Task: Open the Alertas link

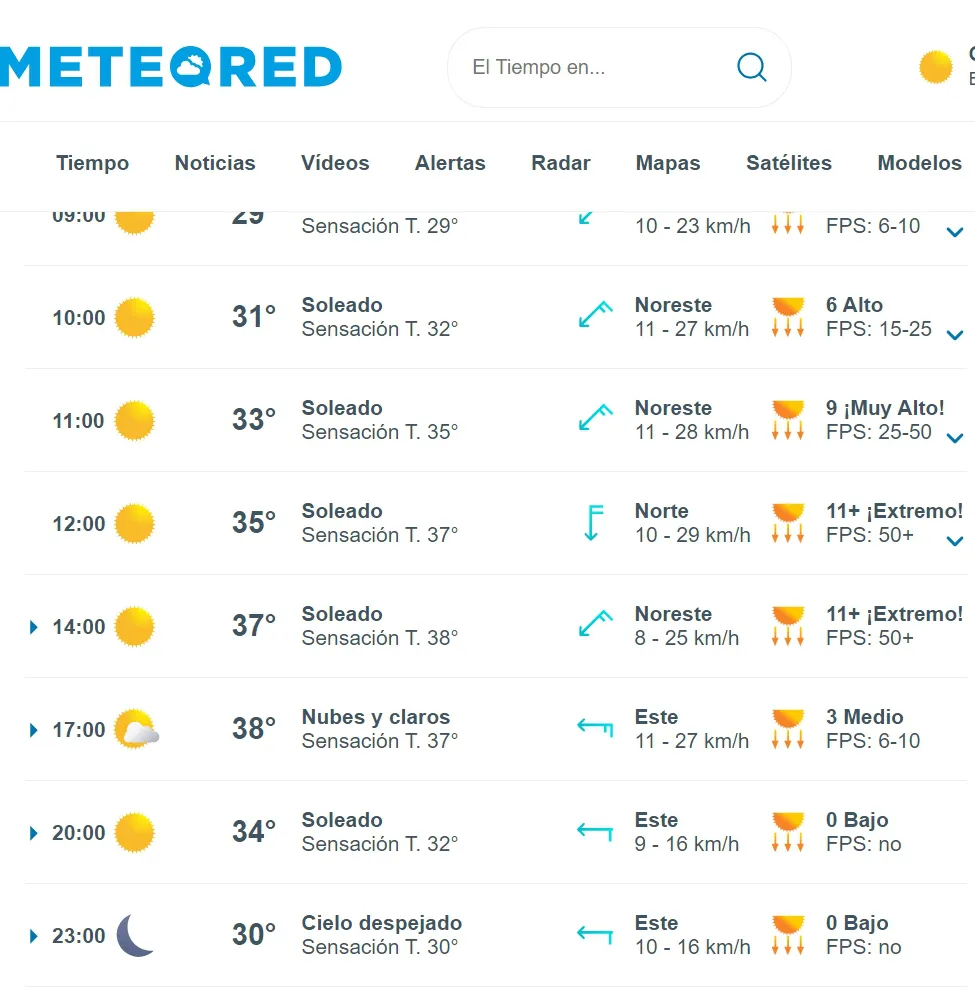Action: coord(450,163)
